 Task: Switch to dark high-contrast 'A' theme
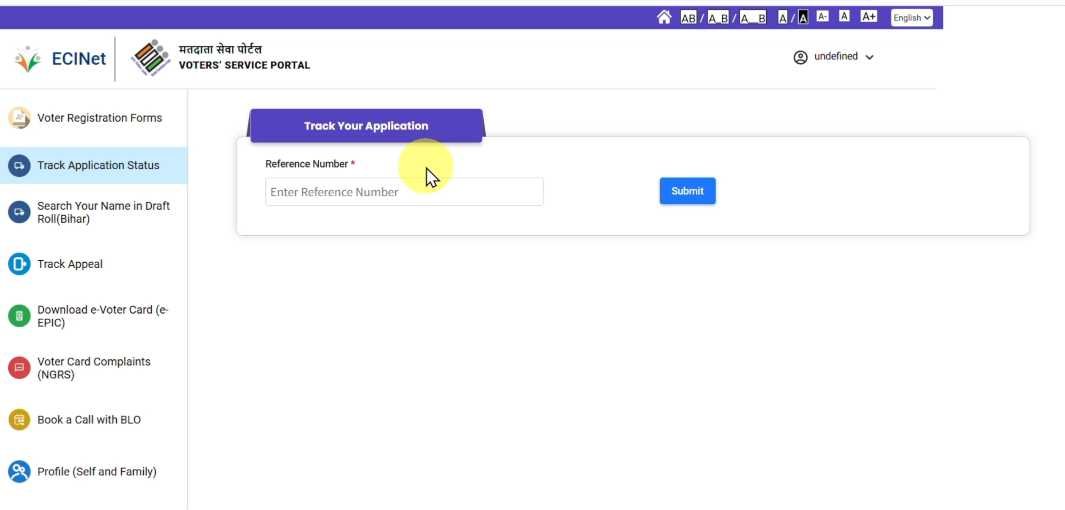(802, 17)
